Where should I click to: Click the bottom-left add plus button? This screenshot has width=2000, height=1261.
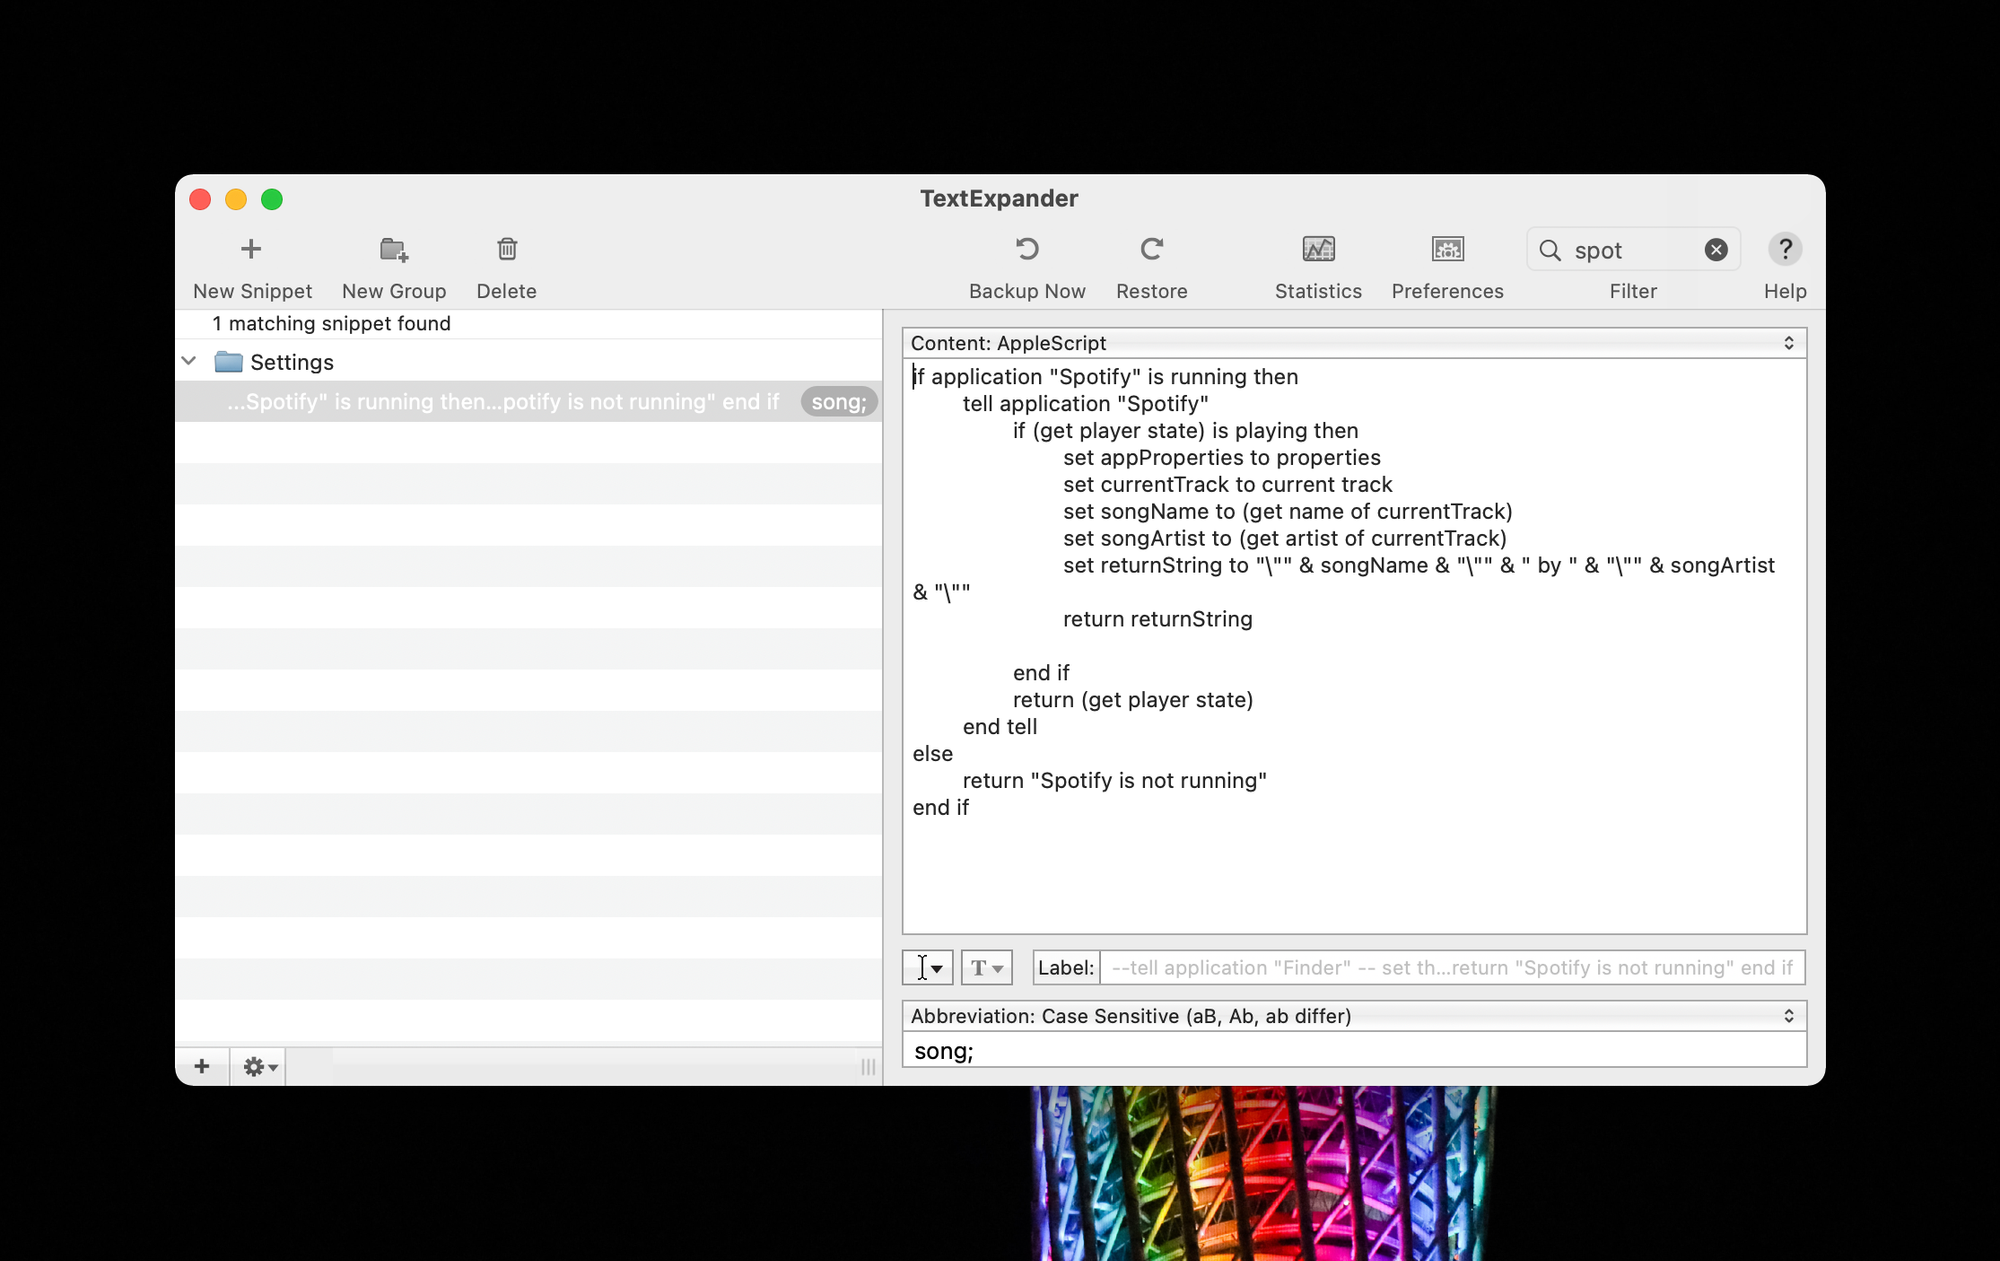click(x=202, y=1067)
